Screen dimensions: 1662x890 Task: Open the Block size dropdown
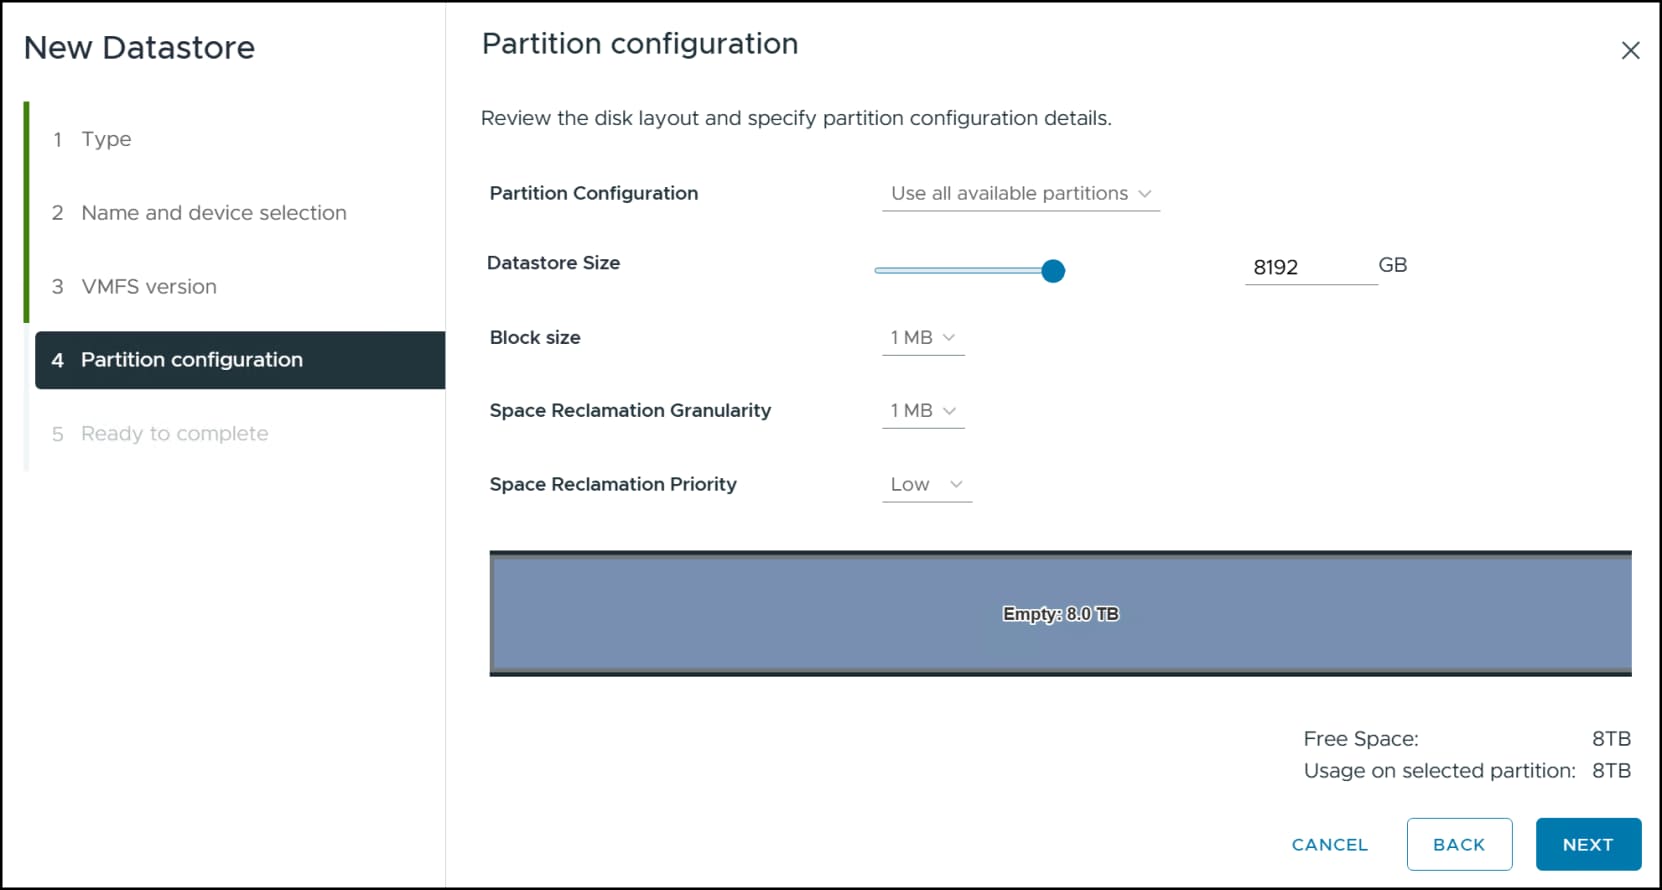tap(923, 338)
